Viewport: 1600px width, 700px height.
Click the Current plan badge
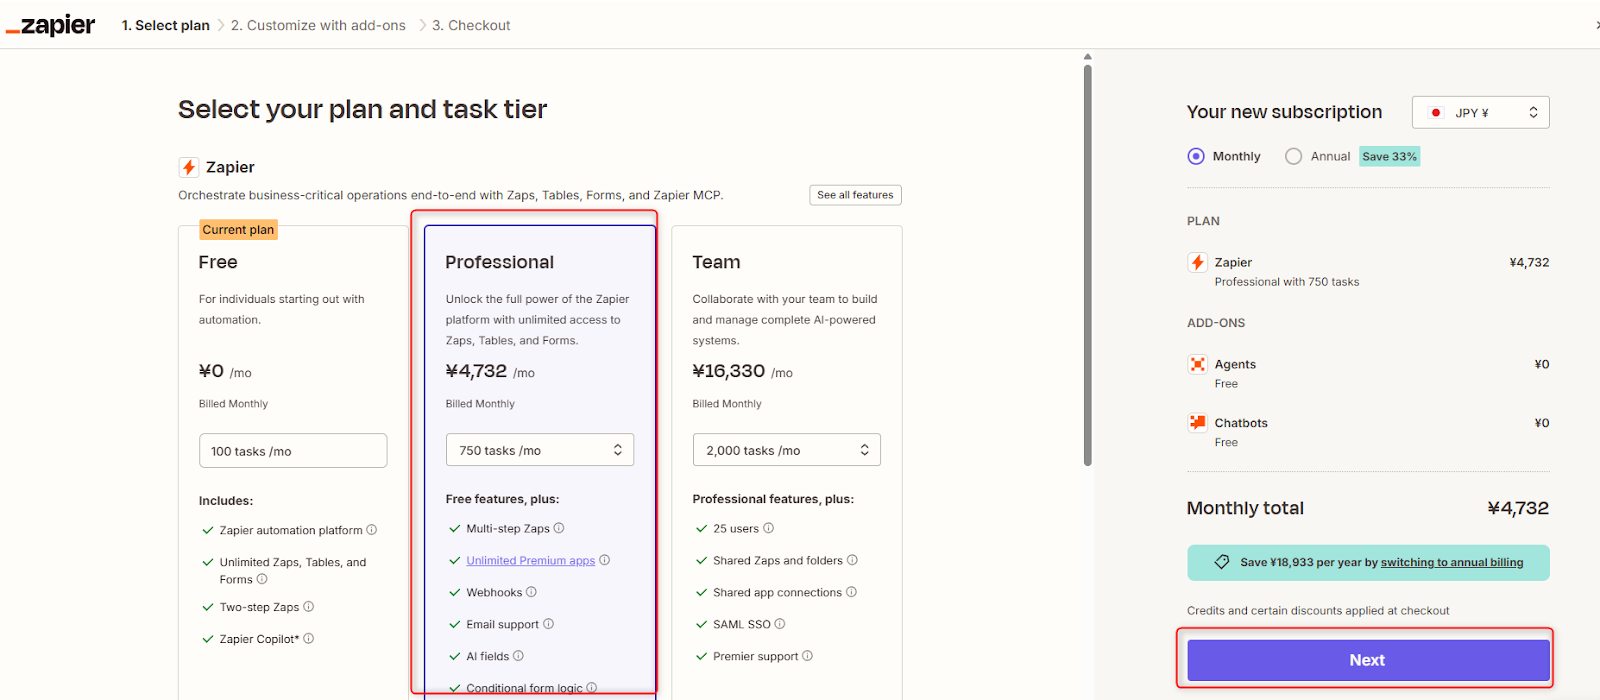coord(238,230)
